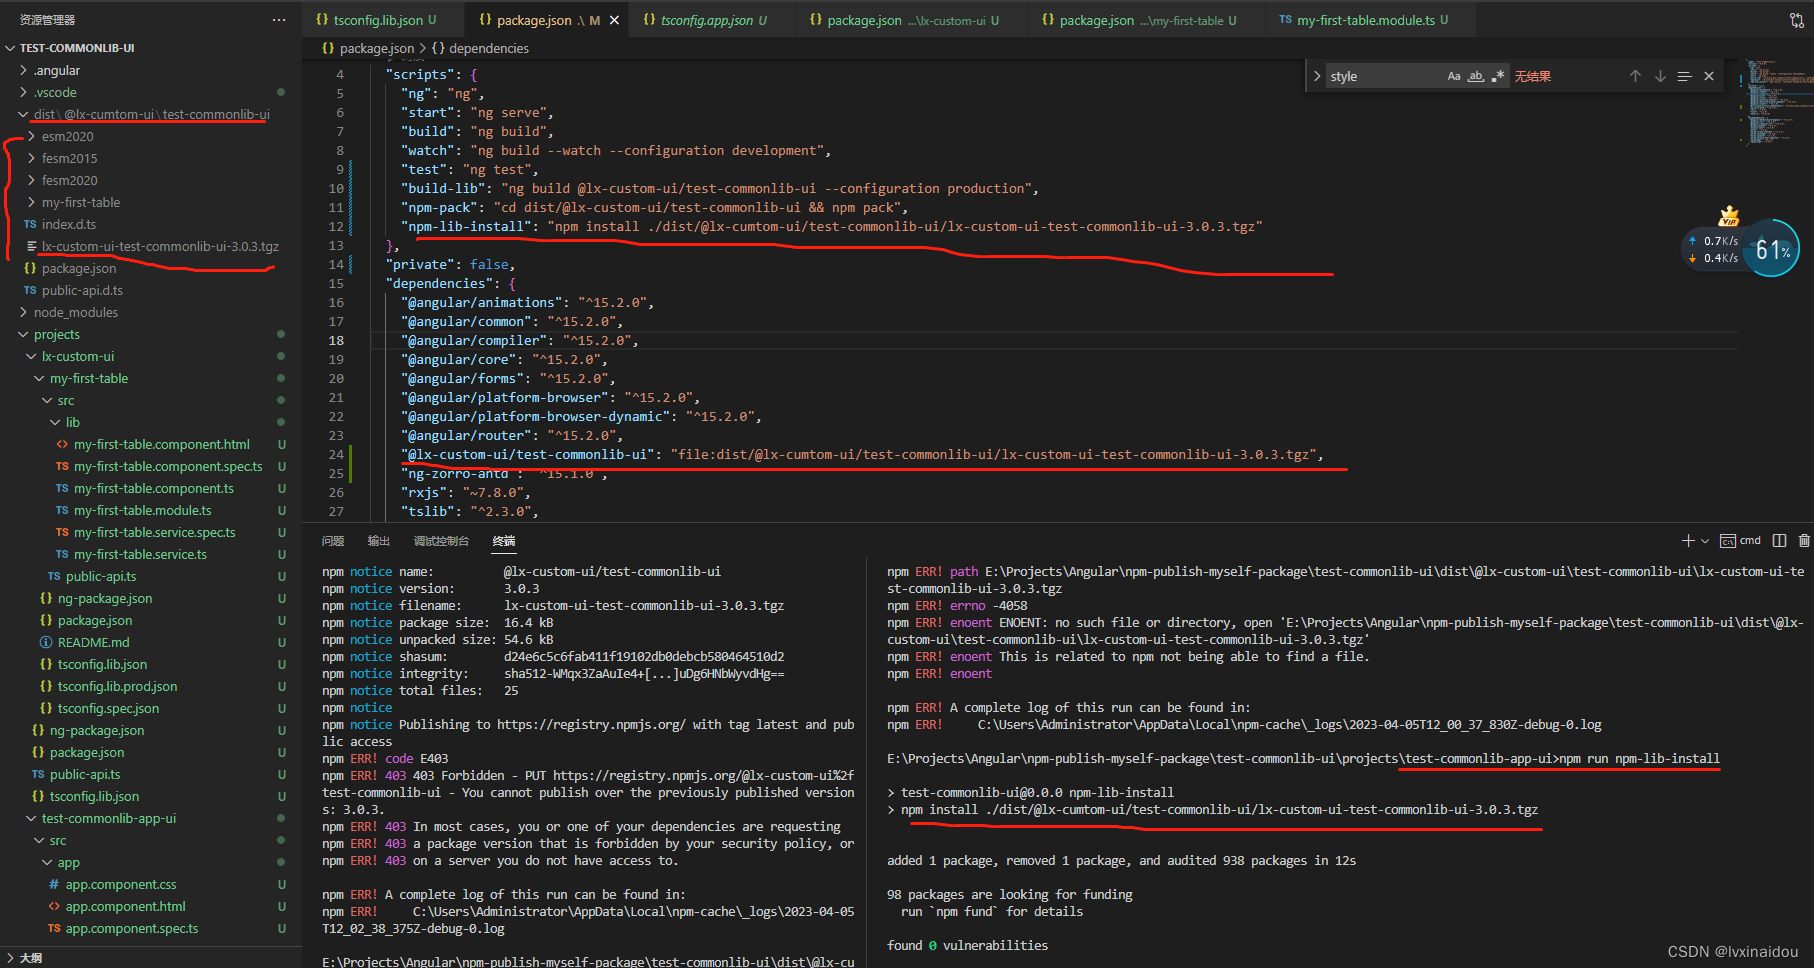Viewport: 1814px width, 968px height.
Task: Click the @lx-custom-ui/test-commonlib-ui dependency line
Action: [x=862, y=454]
